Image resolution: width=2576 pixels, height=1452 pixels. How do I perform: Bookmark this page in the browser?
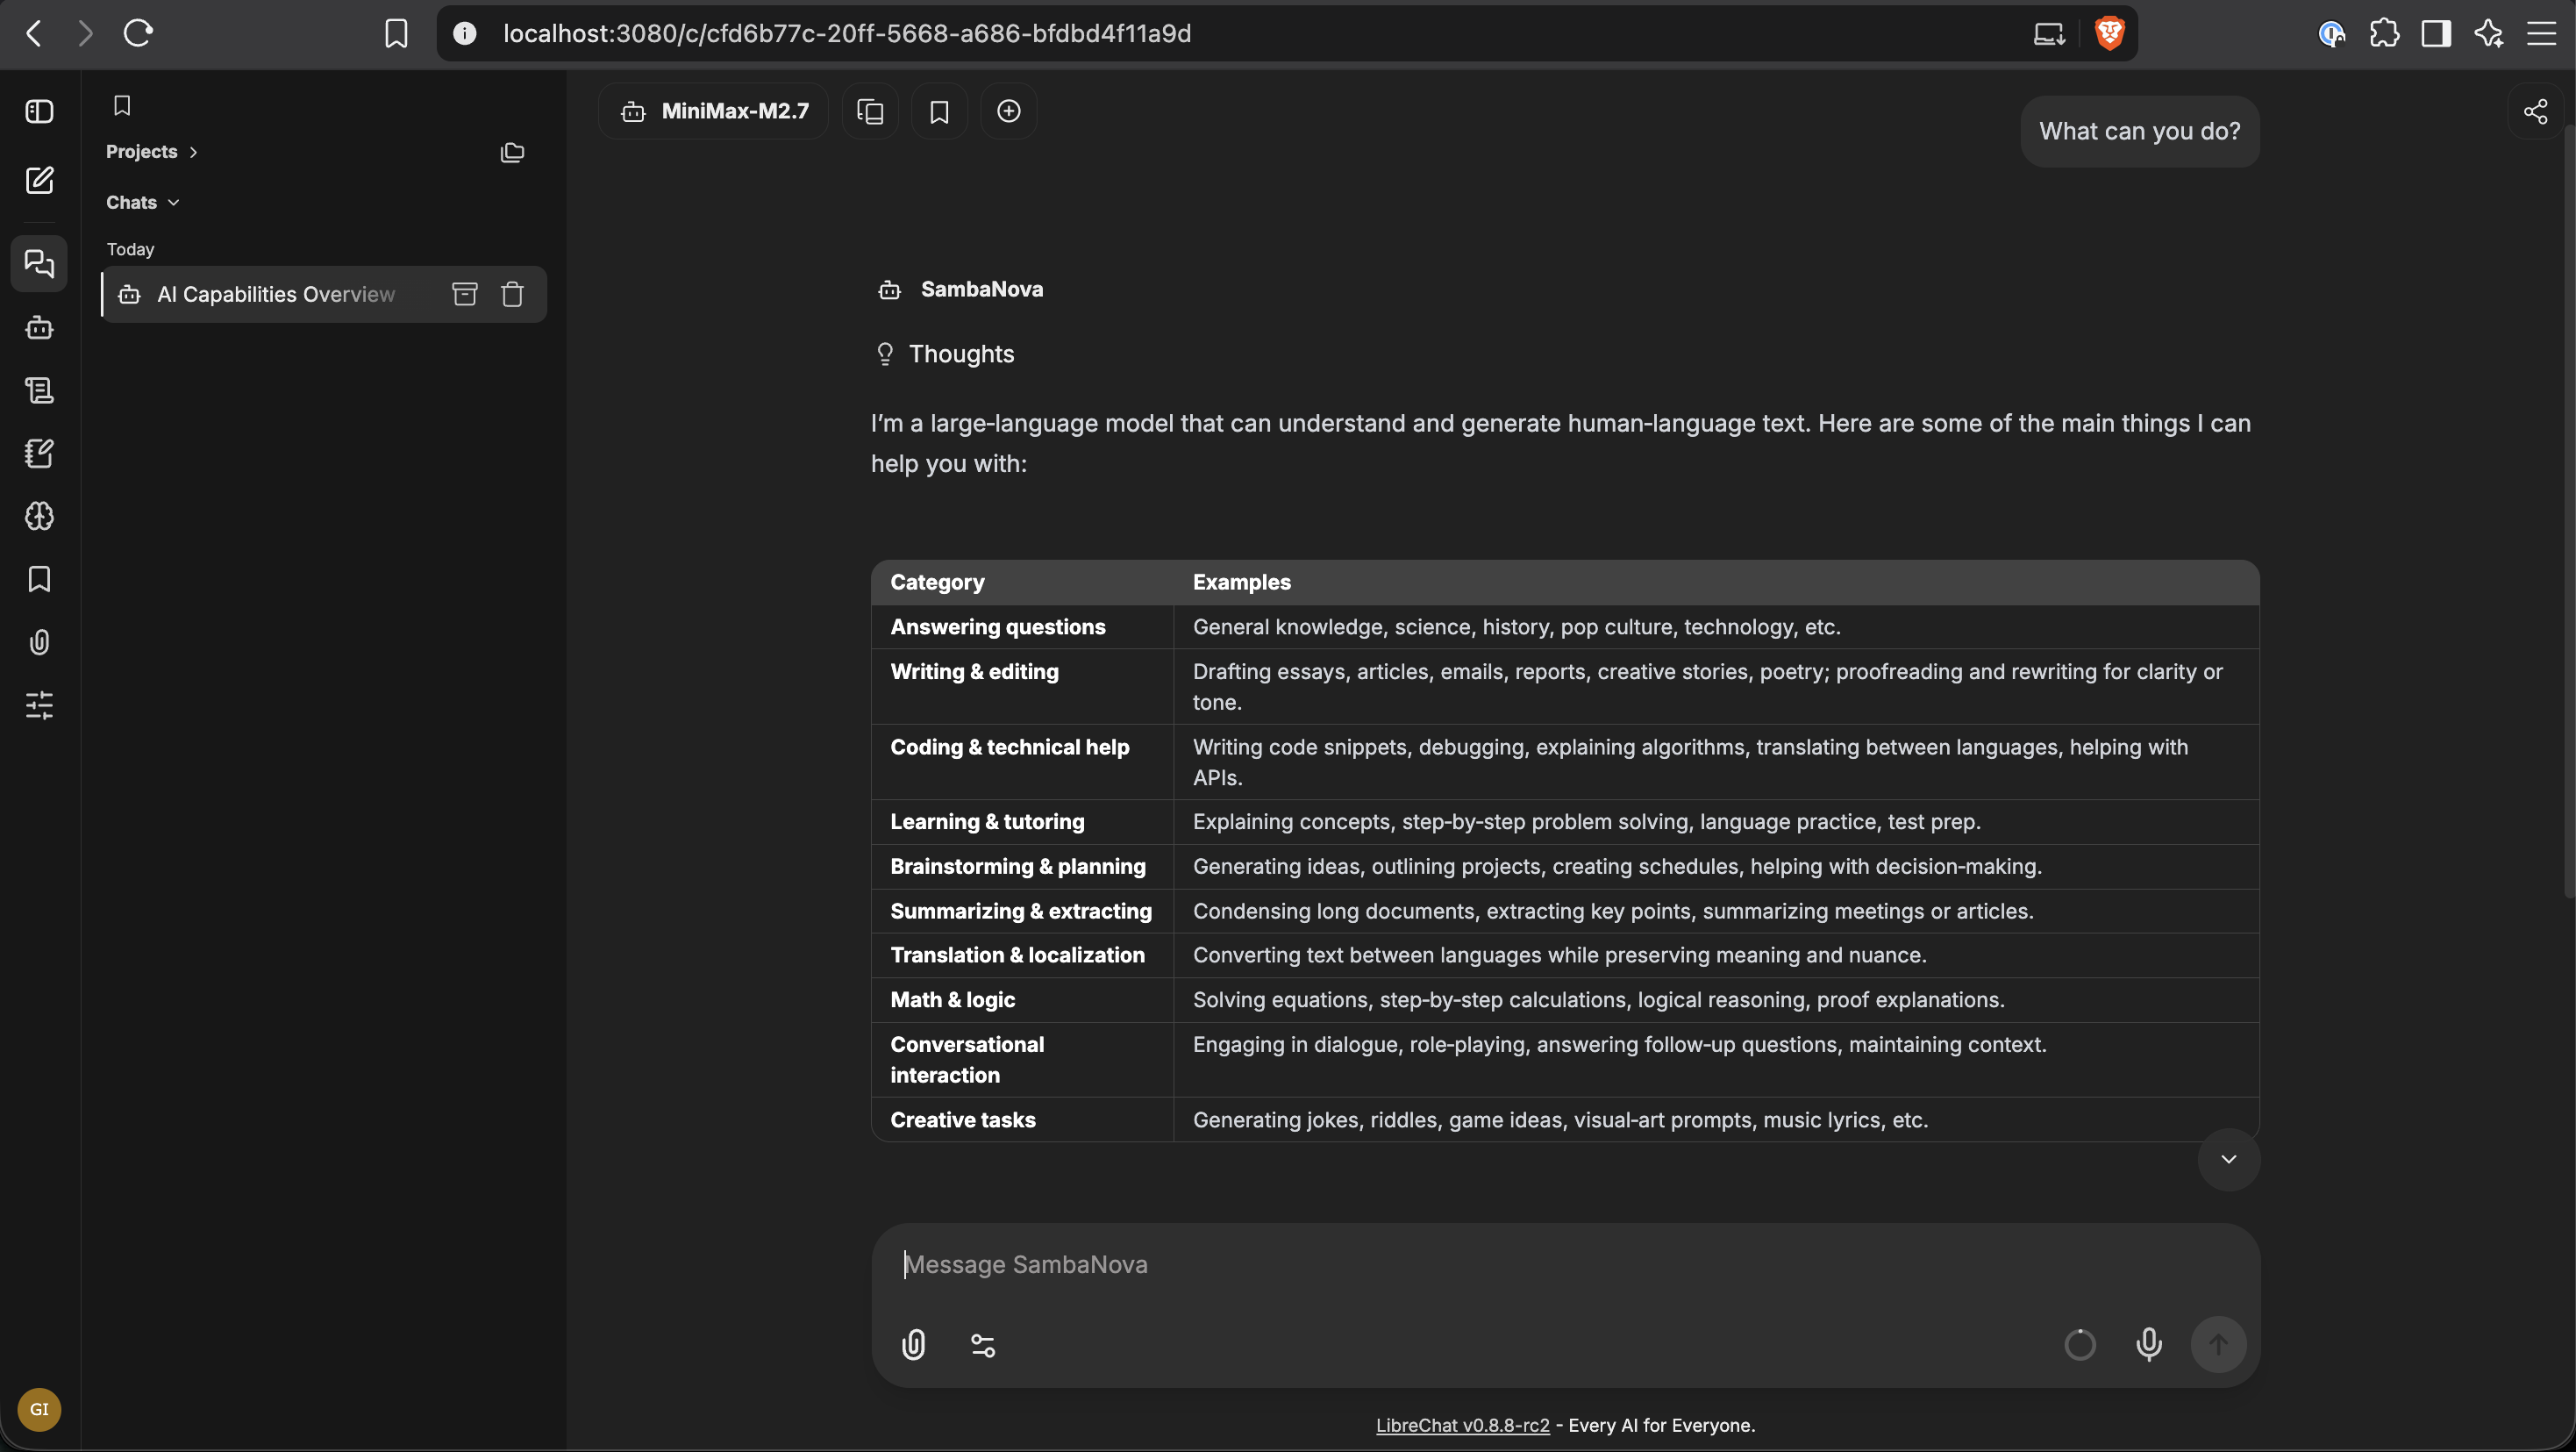point(396,33)
